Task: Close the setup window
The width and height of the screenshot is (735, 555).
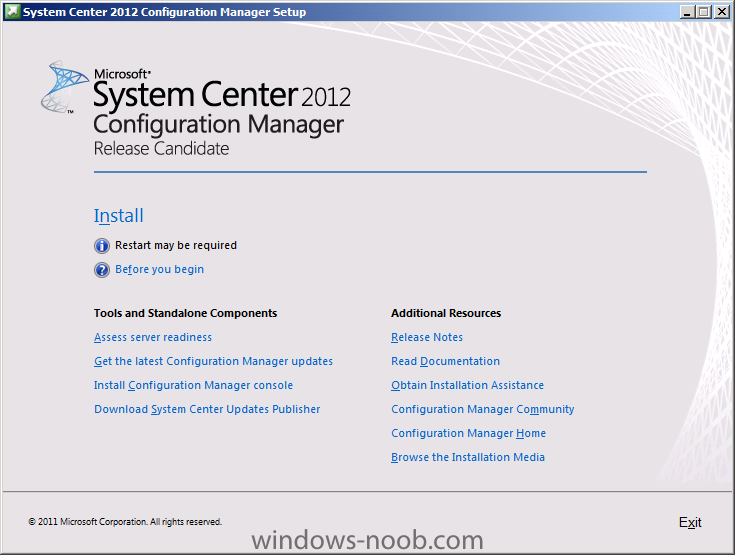Action: pyautogui.click(x=721, y=12)
